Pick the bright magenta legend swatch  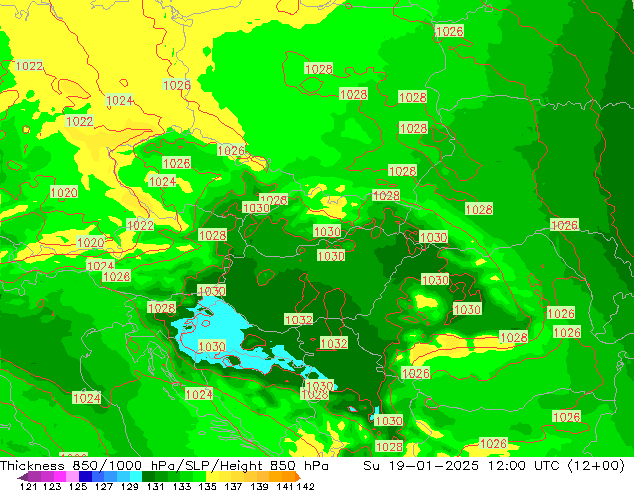tap(60, 476)
